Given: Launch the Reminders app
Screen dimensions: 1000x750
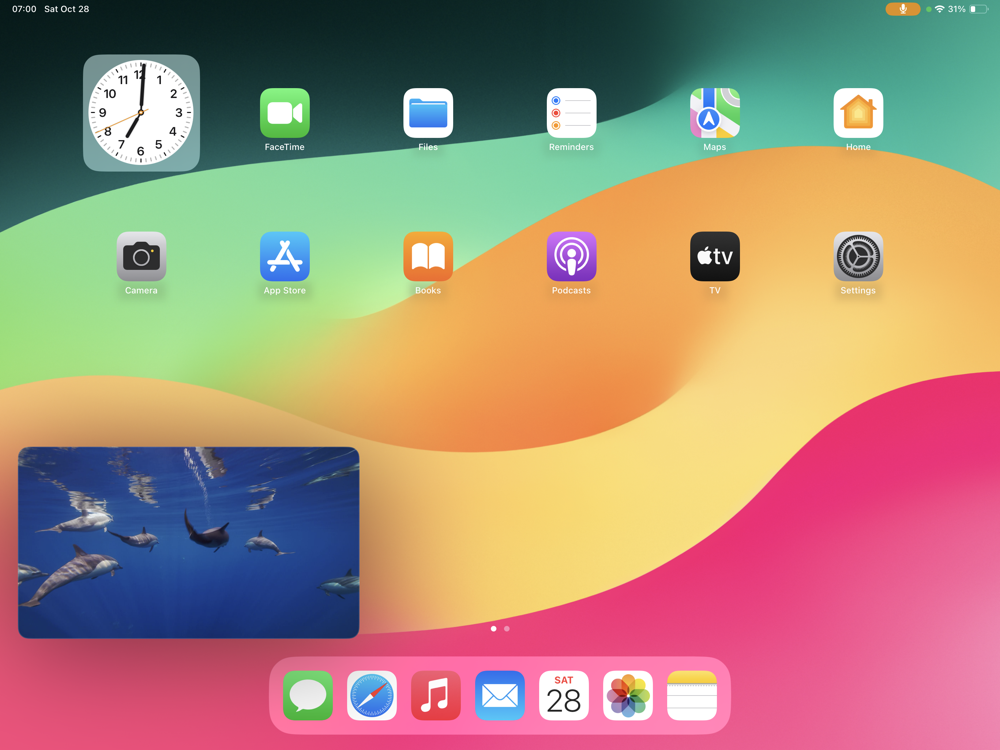Looking at the screenshot, I should click(x=571, y=113).
